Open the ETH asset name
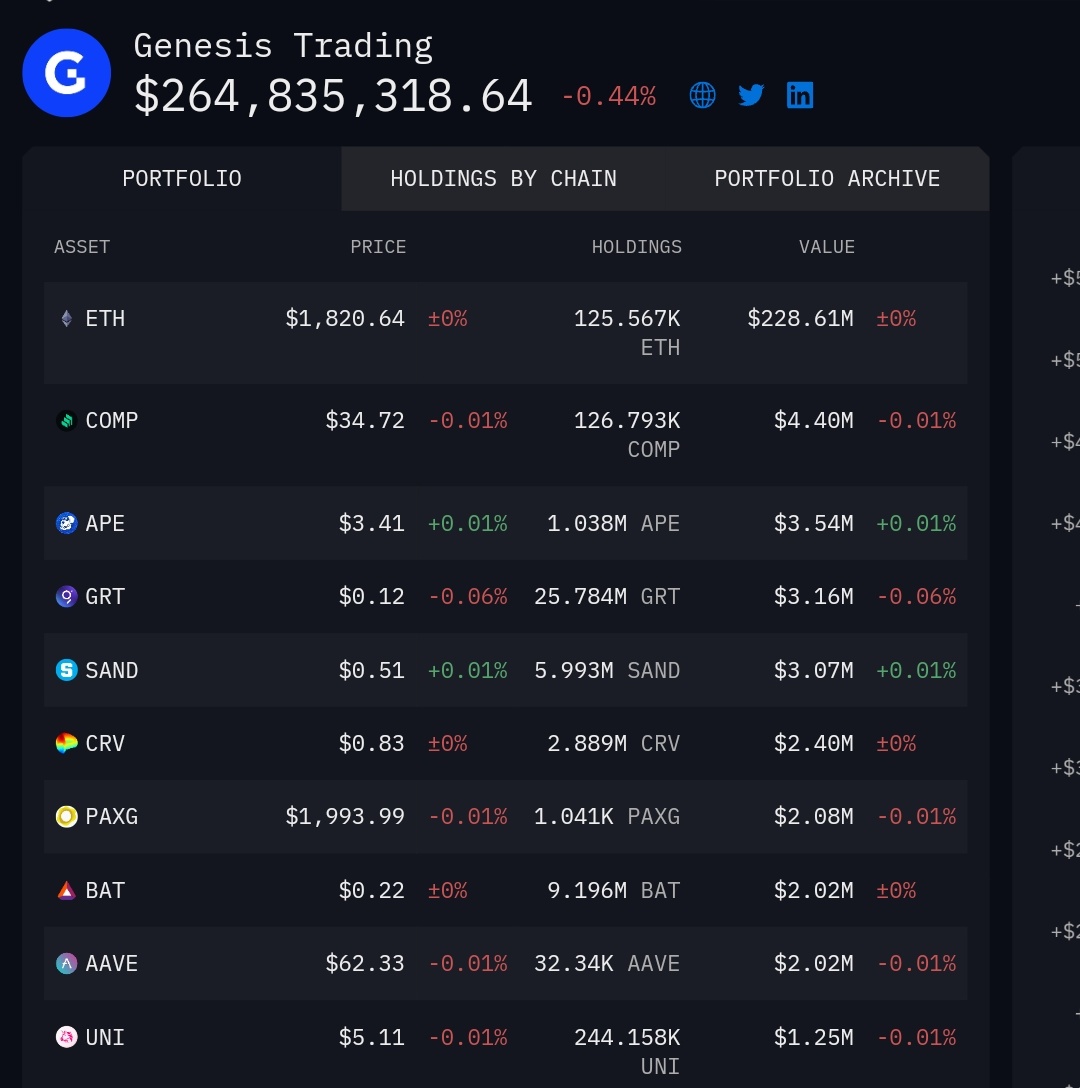Screen dimensions: 1080x1088 click(105, 318)
